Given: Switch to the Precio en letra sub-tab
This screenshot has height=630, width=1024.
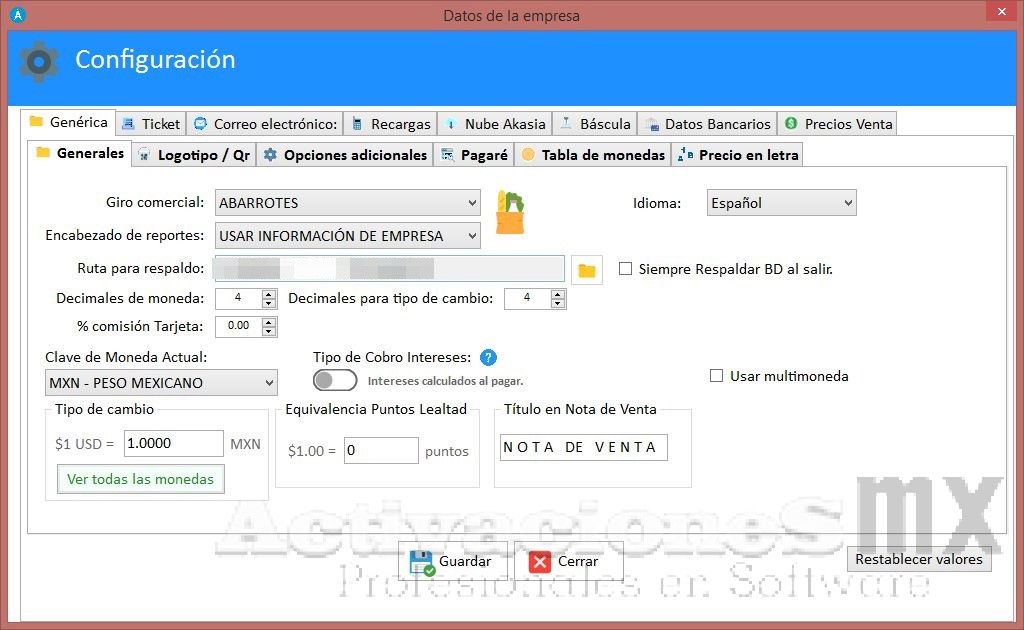Looking at the screenshot, I should pyautogui.click(x=737, y=155).
